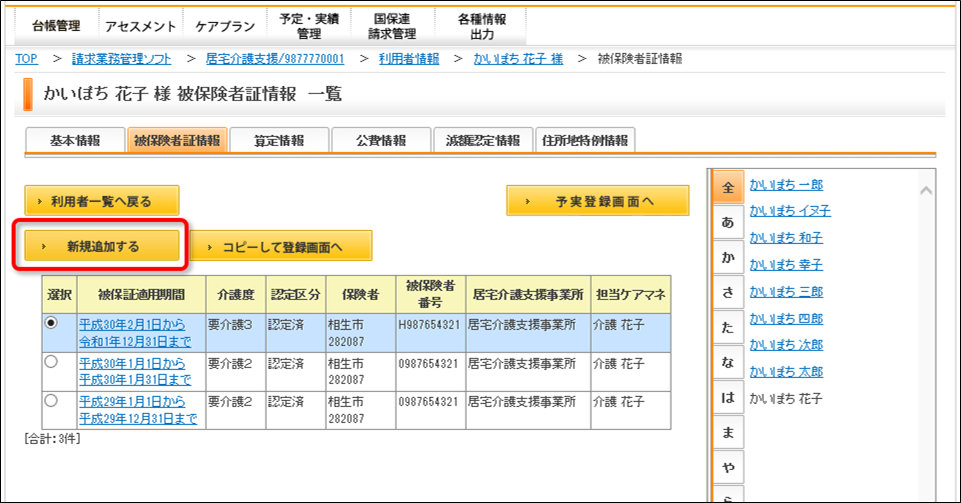Viewport: 961px width, 503px height.
Task: Click the user list scroll-up arrow
Action: coord(926,191)
